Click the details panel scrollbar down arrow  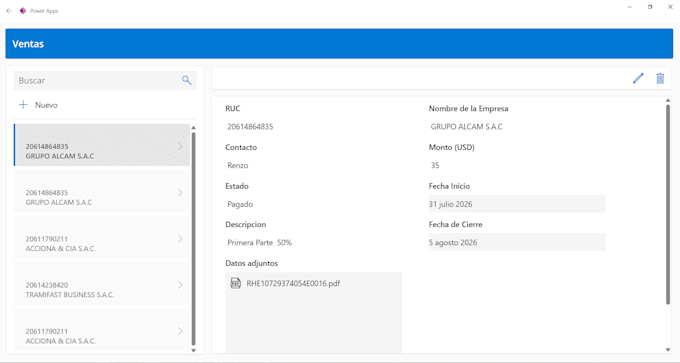[x=668, y=350]
